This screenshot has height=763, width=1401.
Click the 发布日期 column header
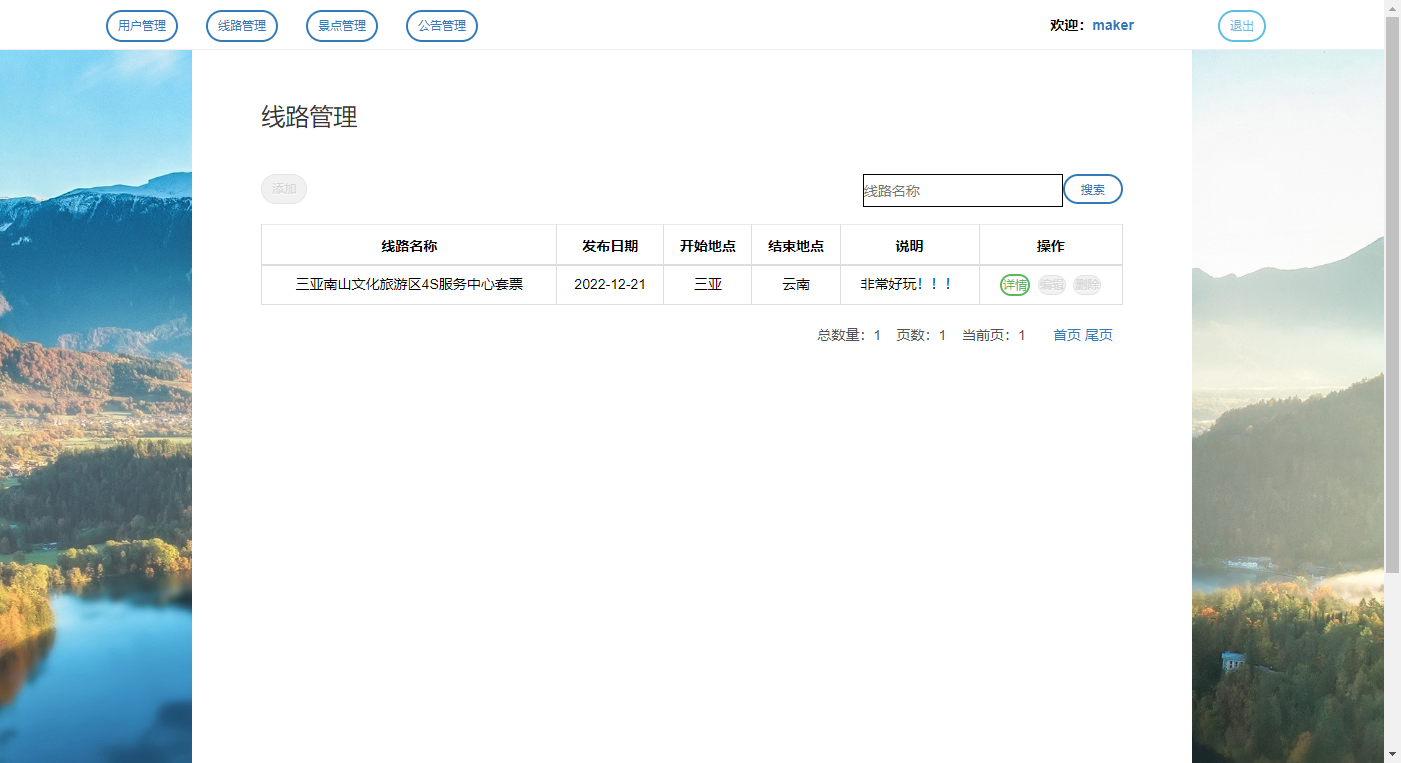[x=610, y=245]
